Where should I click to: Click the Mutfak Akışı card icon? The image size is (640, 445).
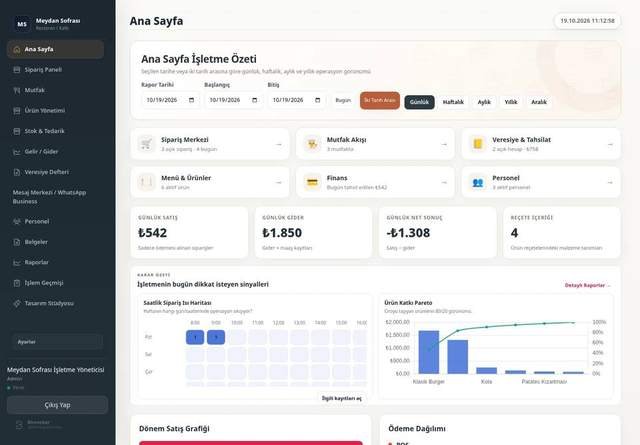click(x=312, y=144)
